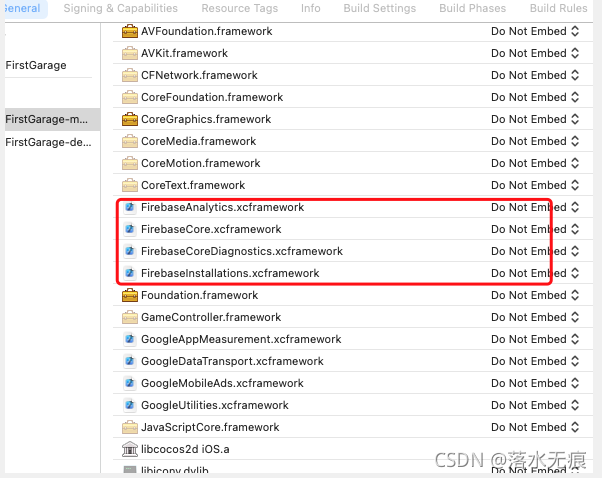Open embed dropdown for AVKit.framework
This screenshot has height=478, width=602.
pyautogui.click(x=535, y=53)
